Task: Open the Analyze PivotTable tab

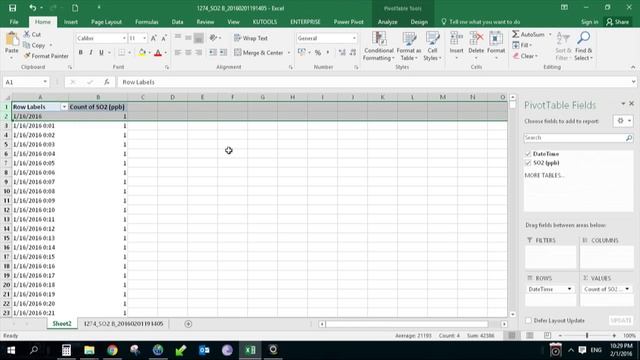Action: pos(387,22)
